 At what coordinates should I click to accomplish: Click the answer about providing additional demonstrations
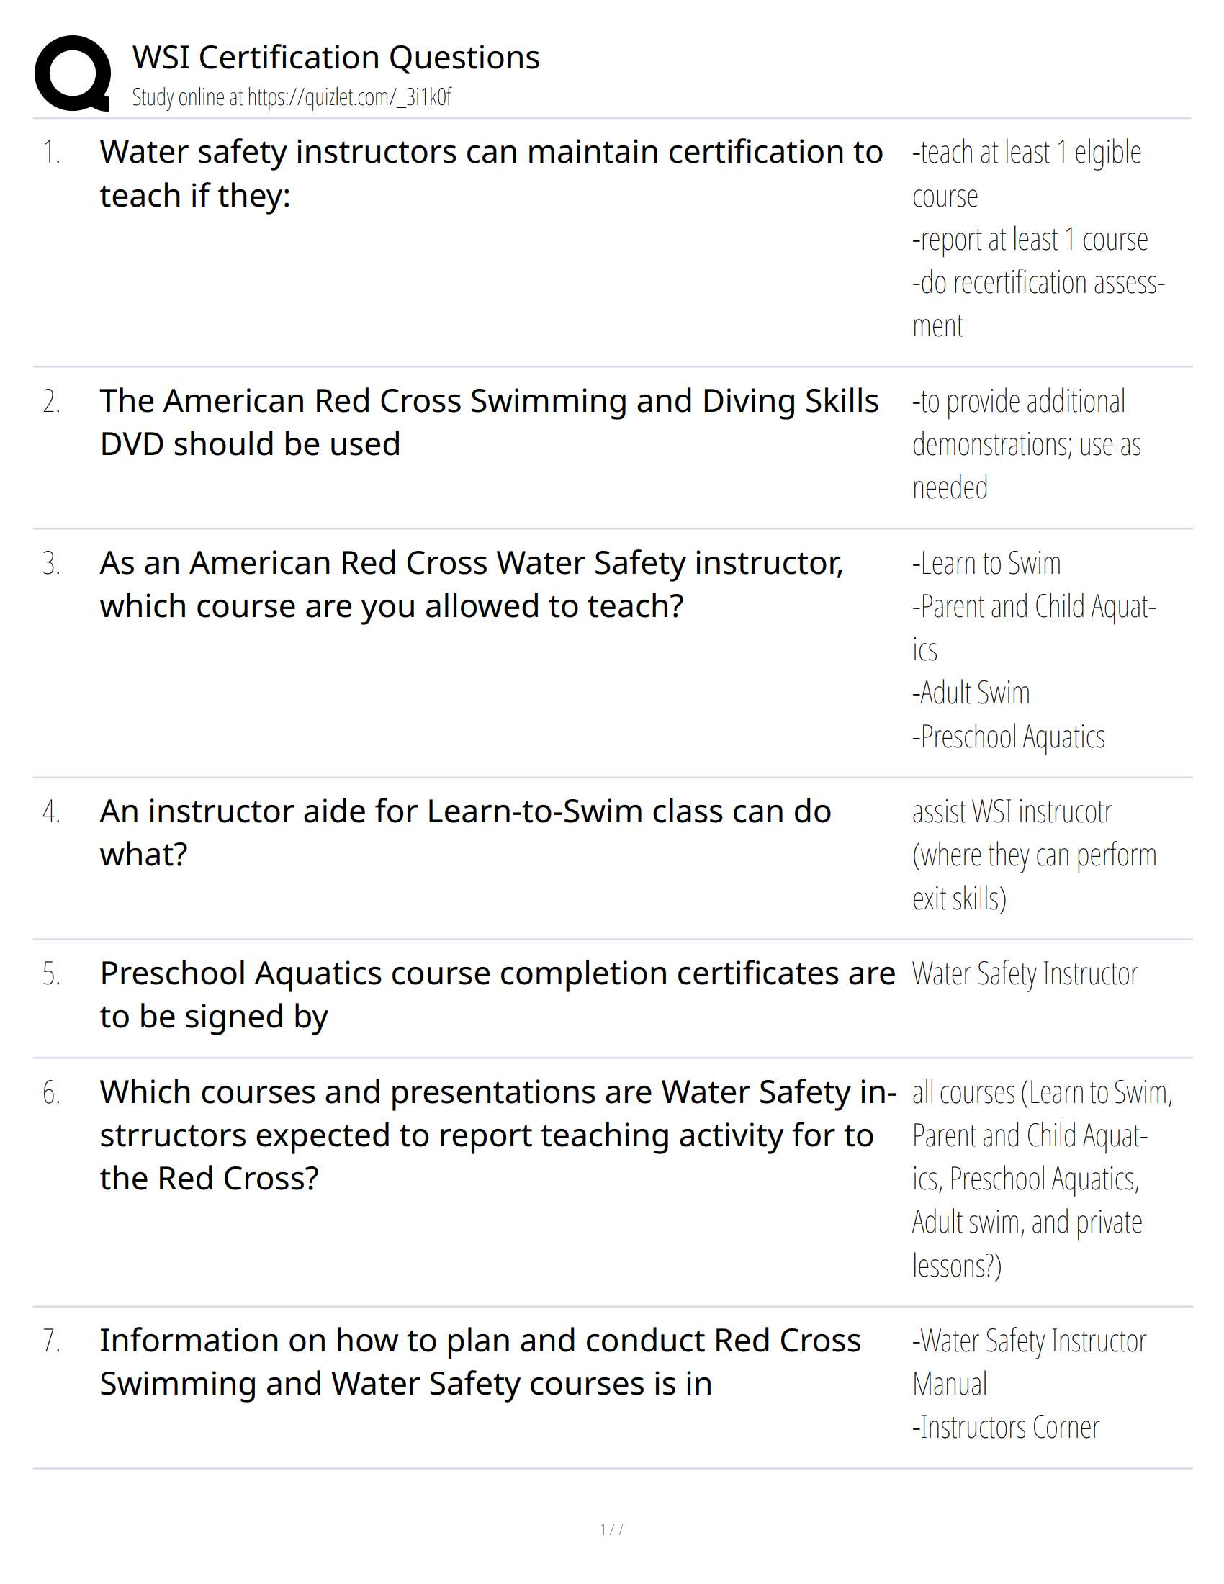click(1026, 444)
